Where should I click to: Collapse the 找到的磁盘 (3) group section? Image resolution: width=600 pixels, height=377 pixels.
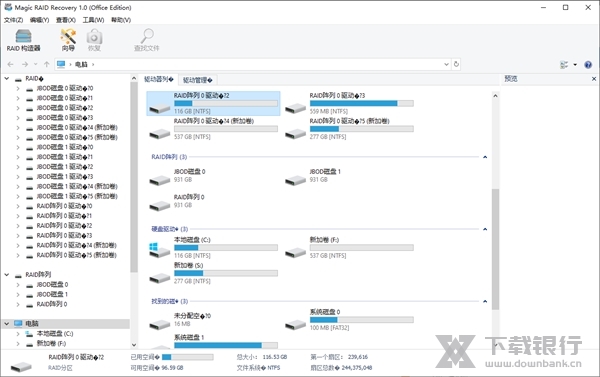tap(485, 301)
